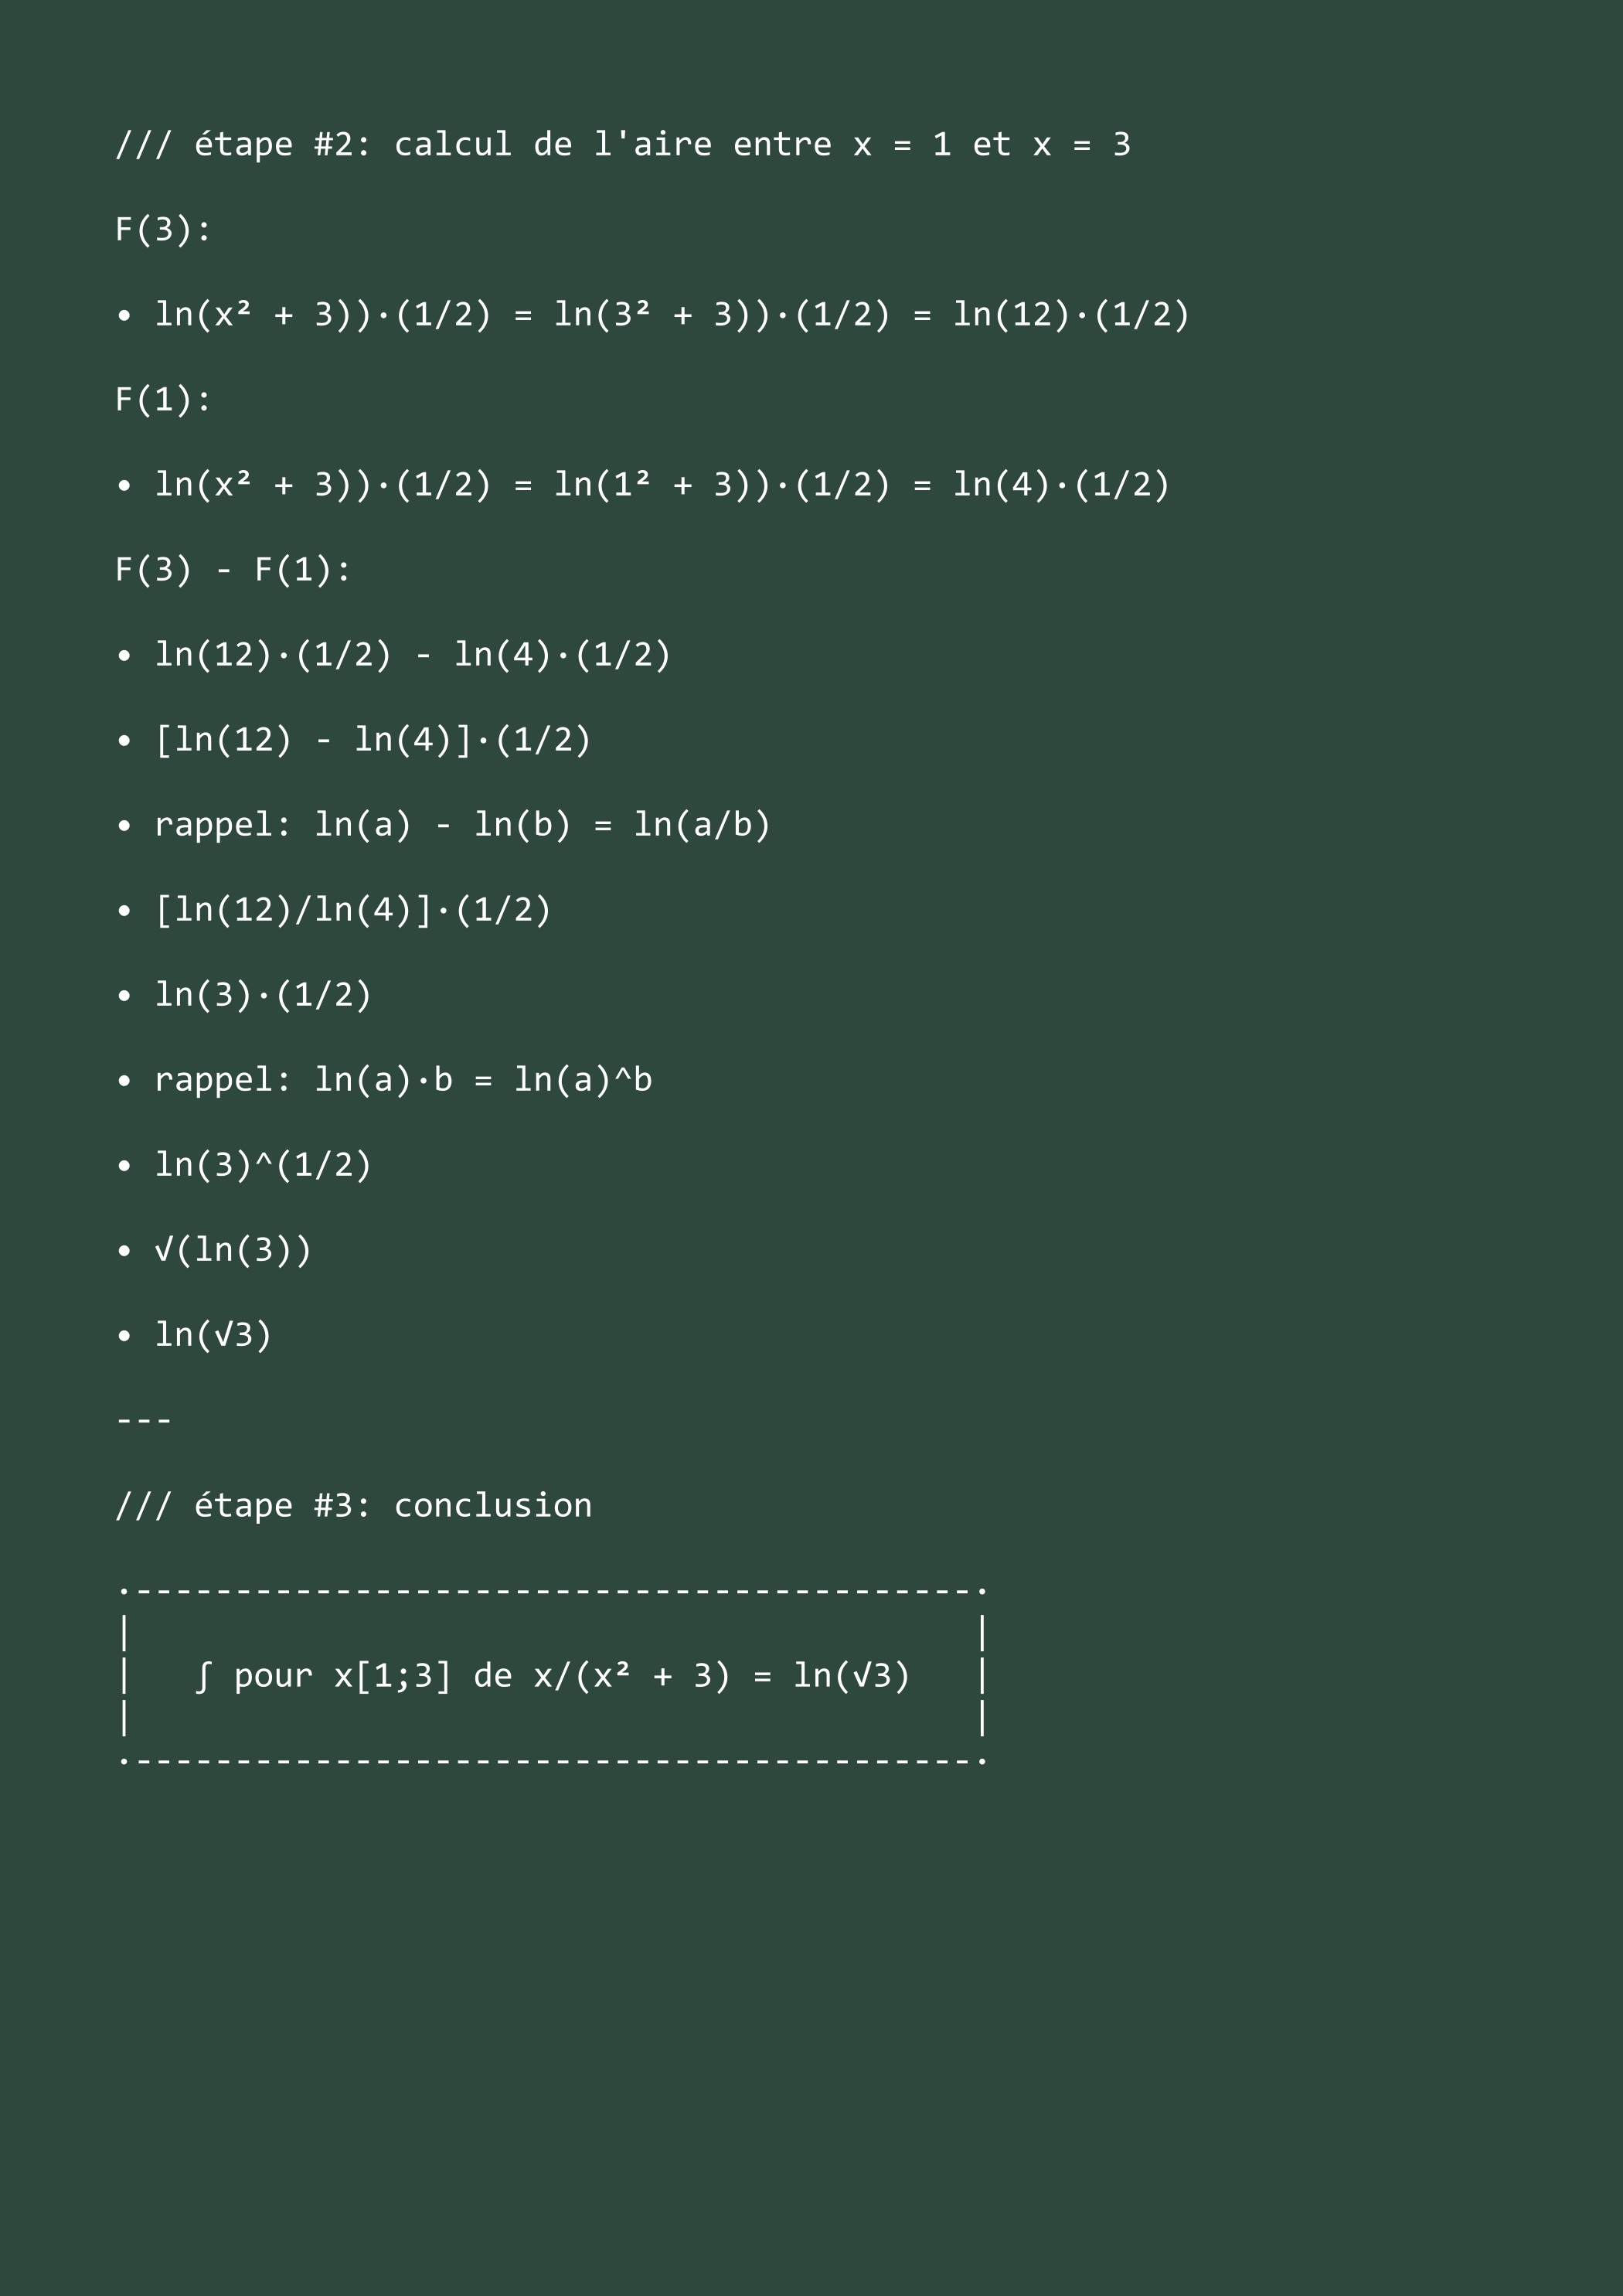Click the ln(3)·(1/2) line
The height and width of the screenshot is (2296, 1623).
[243, 995]
